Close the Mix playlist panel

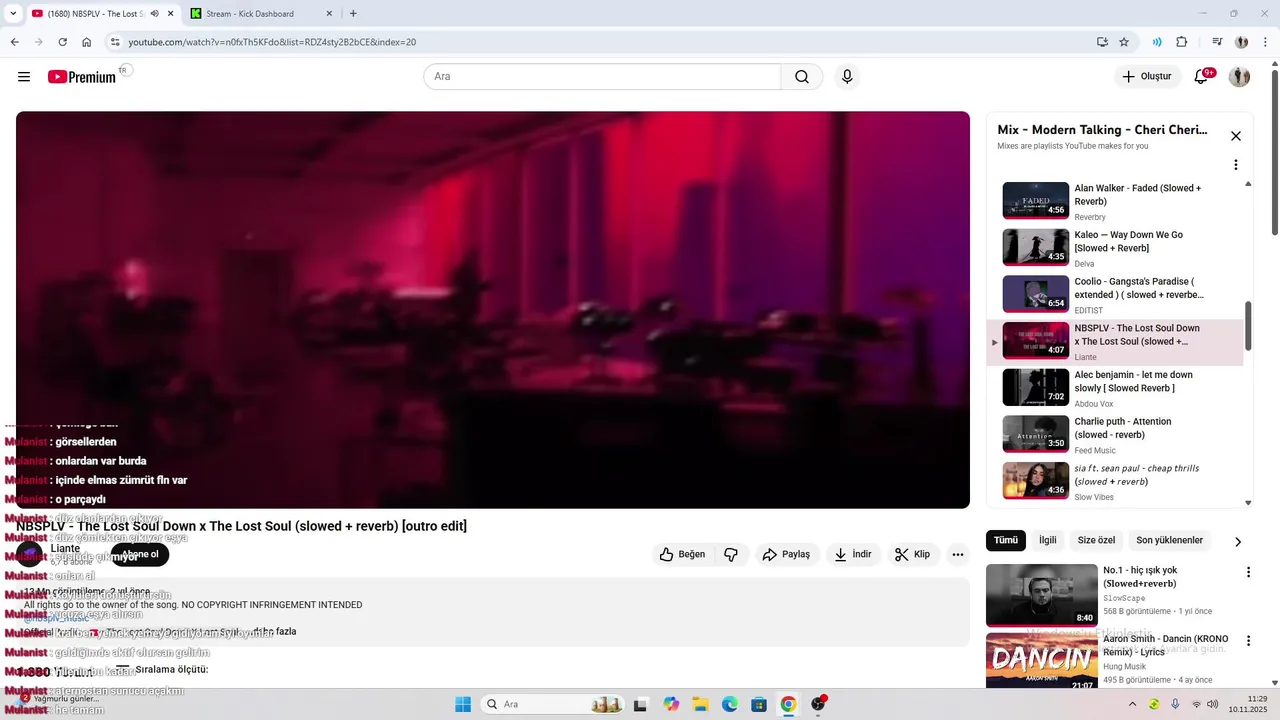pos(1236,136)
